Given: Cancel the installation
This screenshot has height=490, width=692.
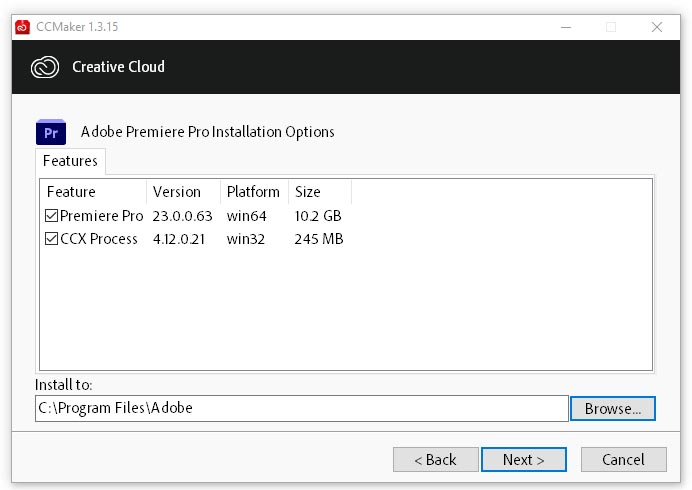Looking at the screenshot, I should 624,460.
